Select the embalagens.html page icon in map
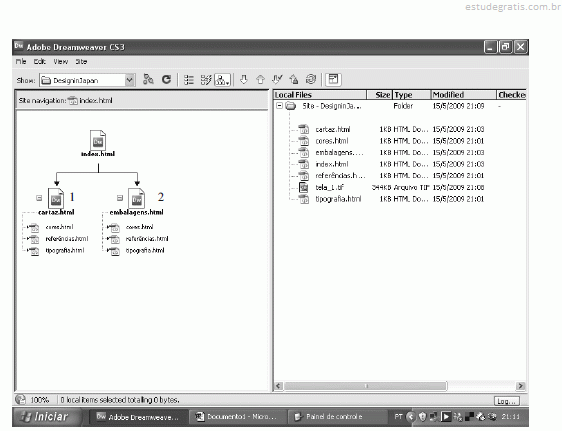Viewport: 562px width, 431px height. (137, 198)
